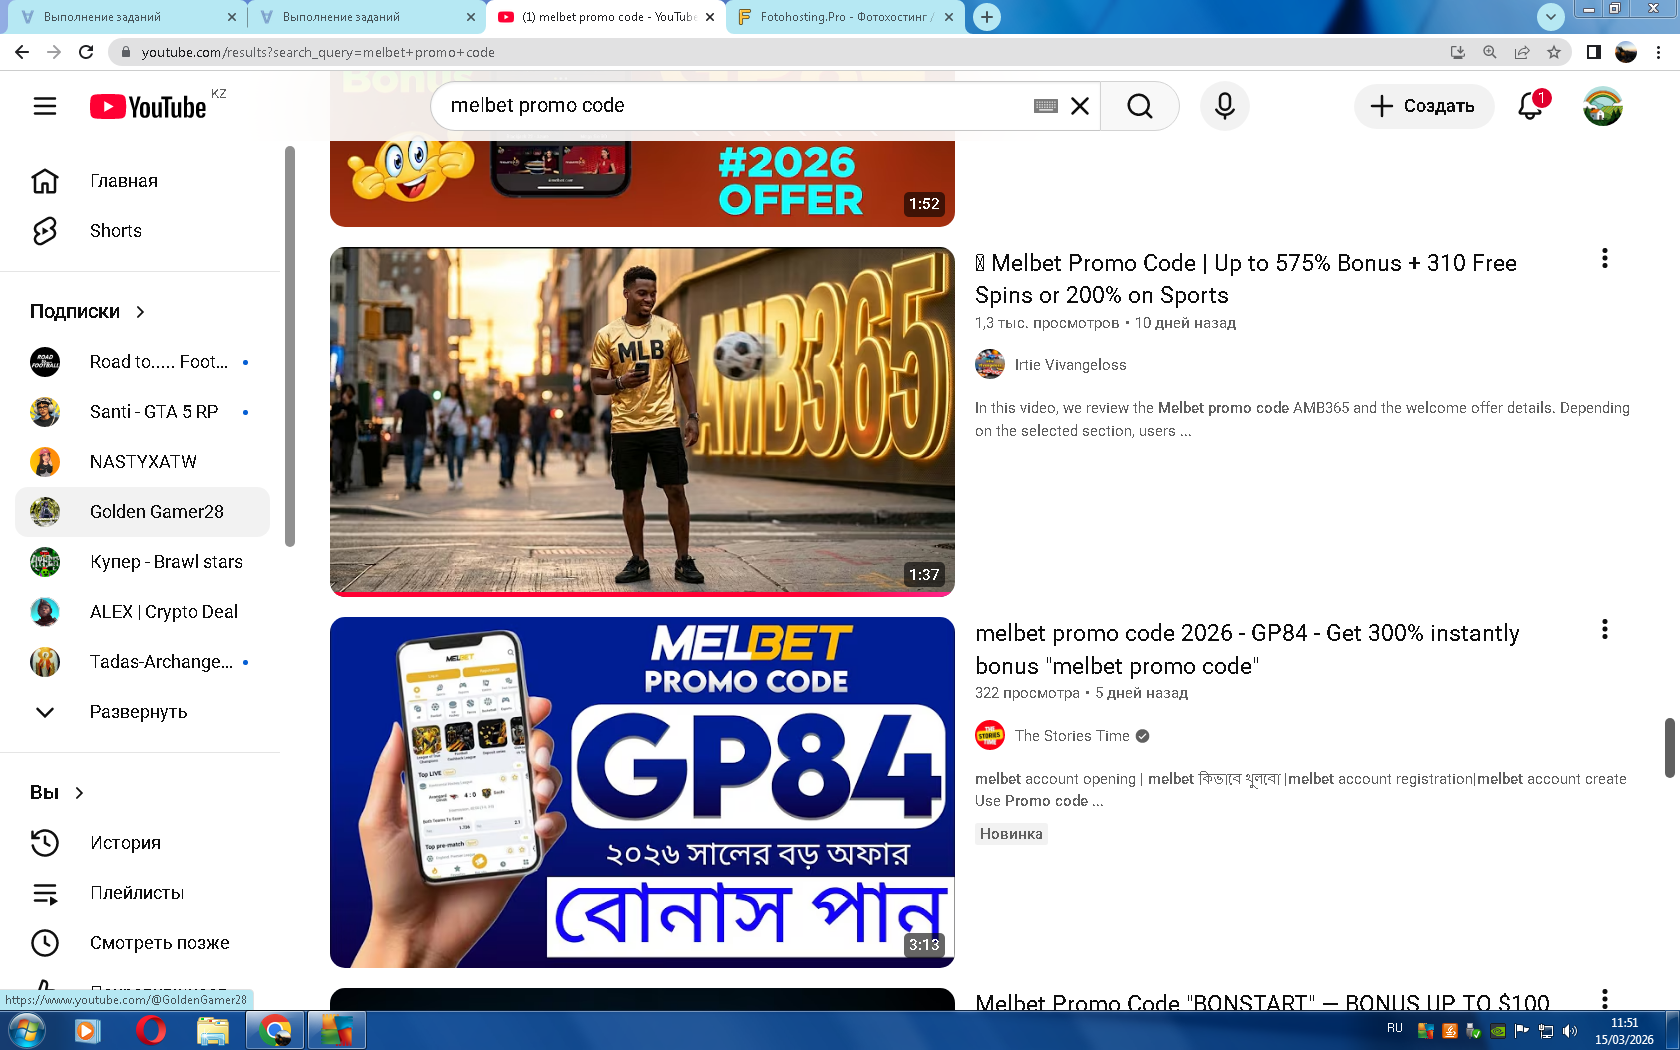Play the GP84 promo code thumbnail
Screen dimensions: 1680x1050
tap(642, 792)
